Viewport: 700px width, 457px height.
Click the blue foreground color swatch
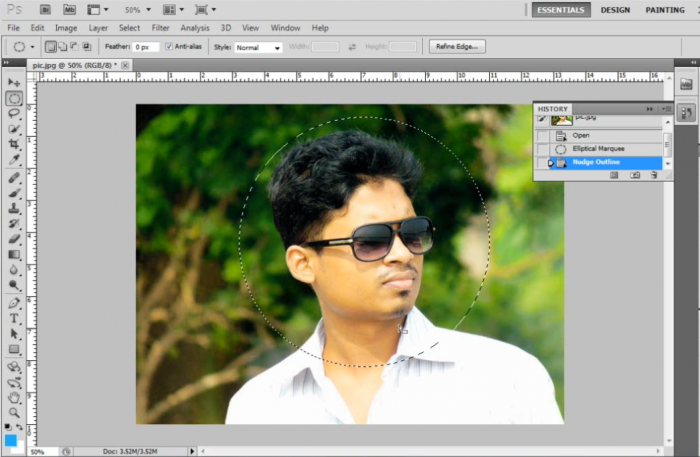coord(11,440)
